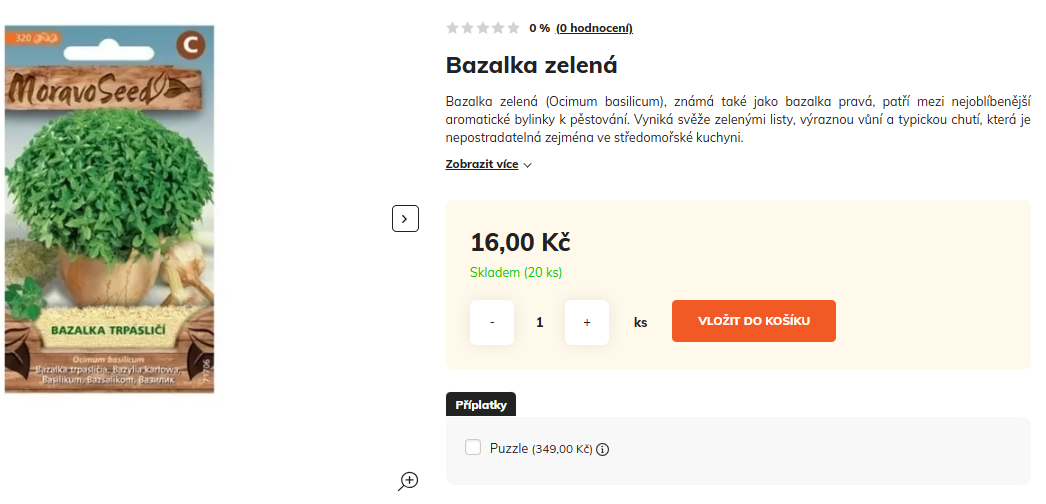Screen dimensions: 1046x504
Task: Rate the product with the first star
Action: [x=452, y=28]
